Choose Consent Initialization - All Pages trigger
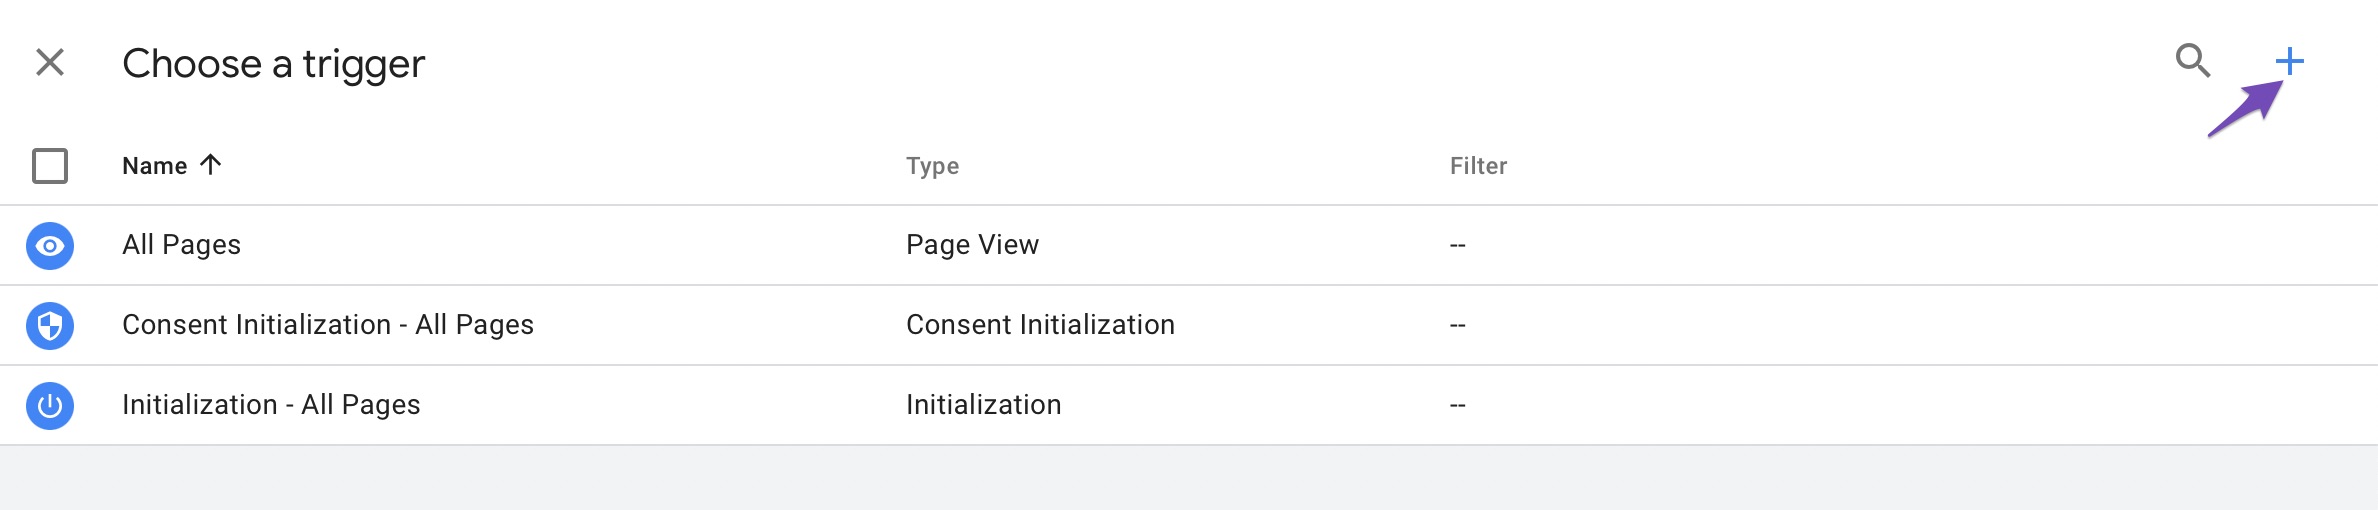The image size is (2378, 510). tap(1189, 326)
